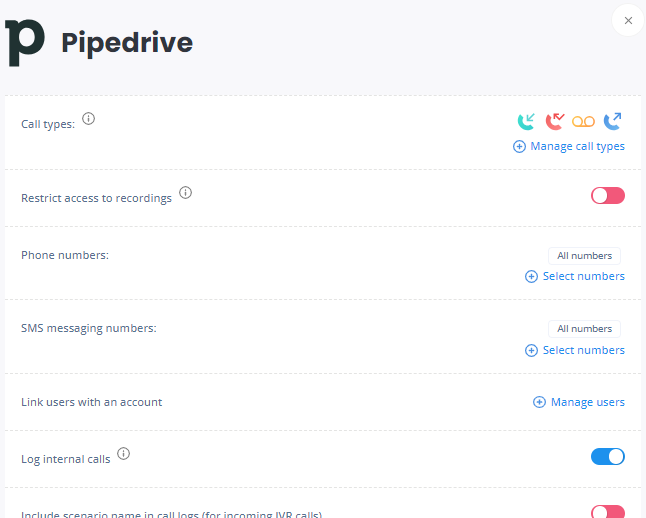Disable the Log internal calls toggle
The height and width of the screenshot is (518, 646).
(x=608, y=457)
